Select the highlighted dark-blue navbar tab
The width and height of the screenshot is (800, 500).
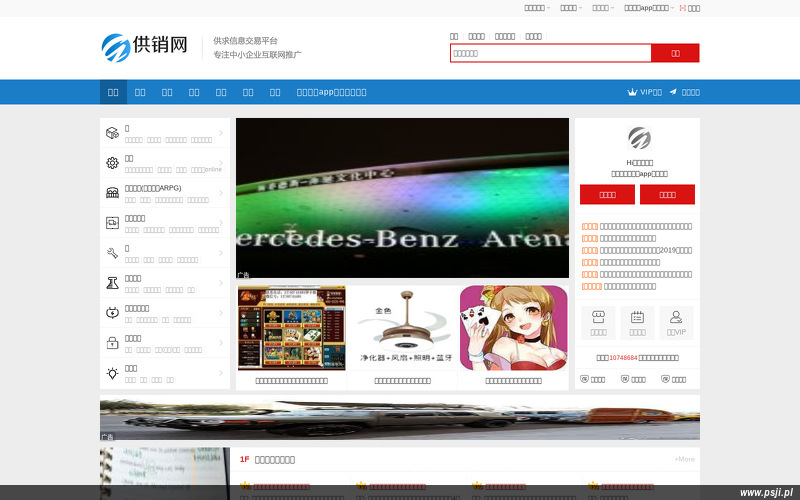[x=113, y=92]
